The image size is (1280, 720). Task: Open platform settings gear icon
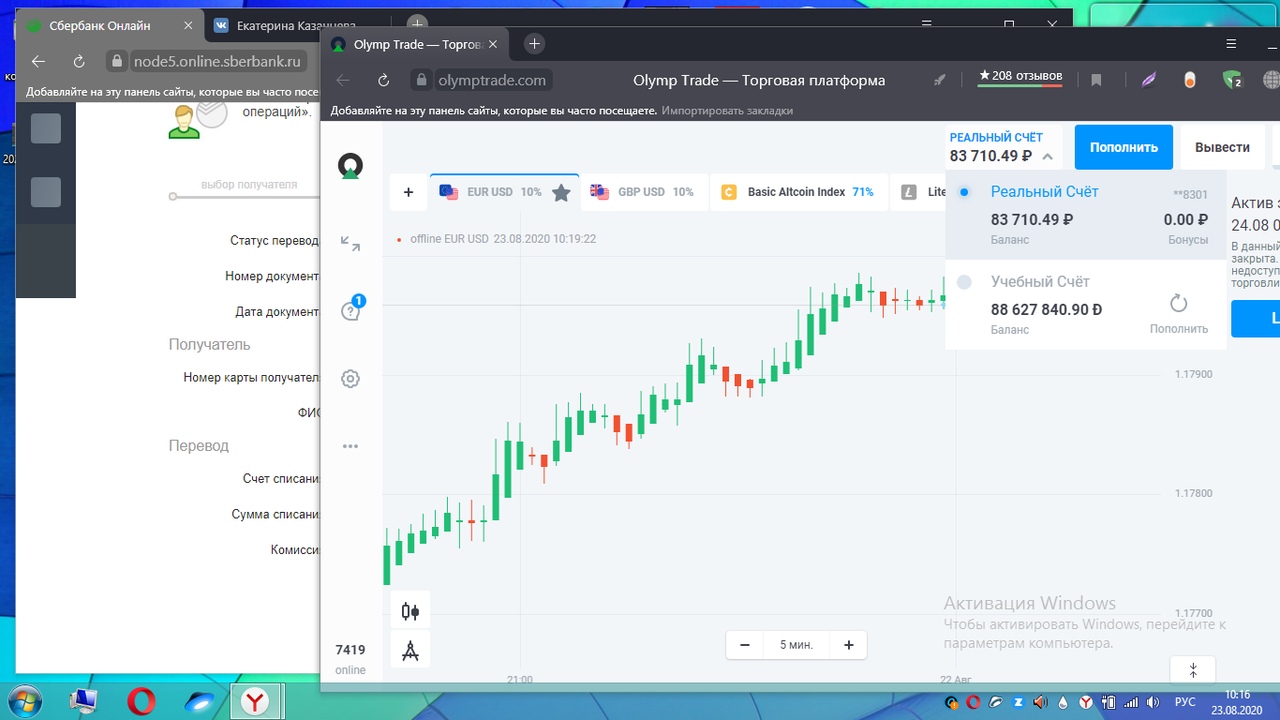point(350,379)
